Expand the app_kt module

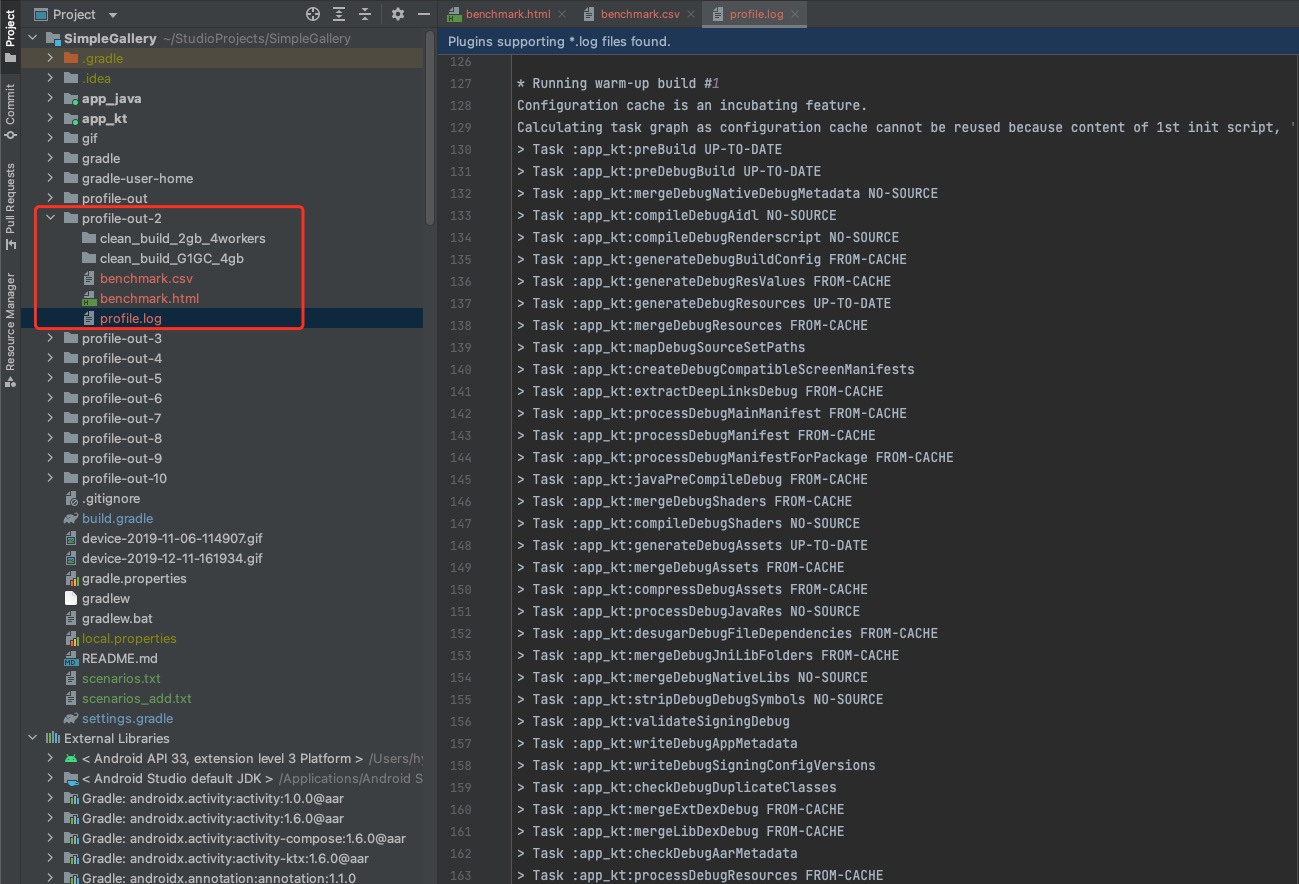(x=50, y=118)
